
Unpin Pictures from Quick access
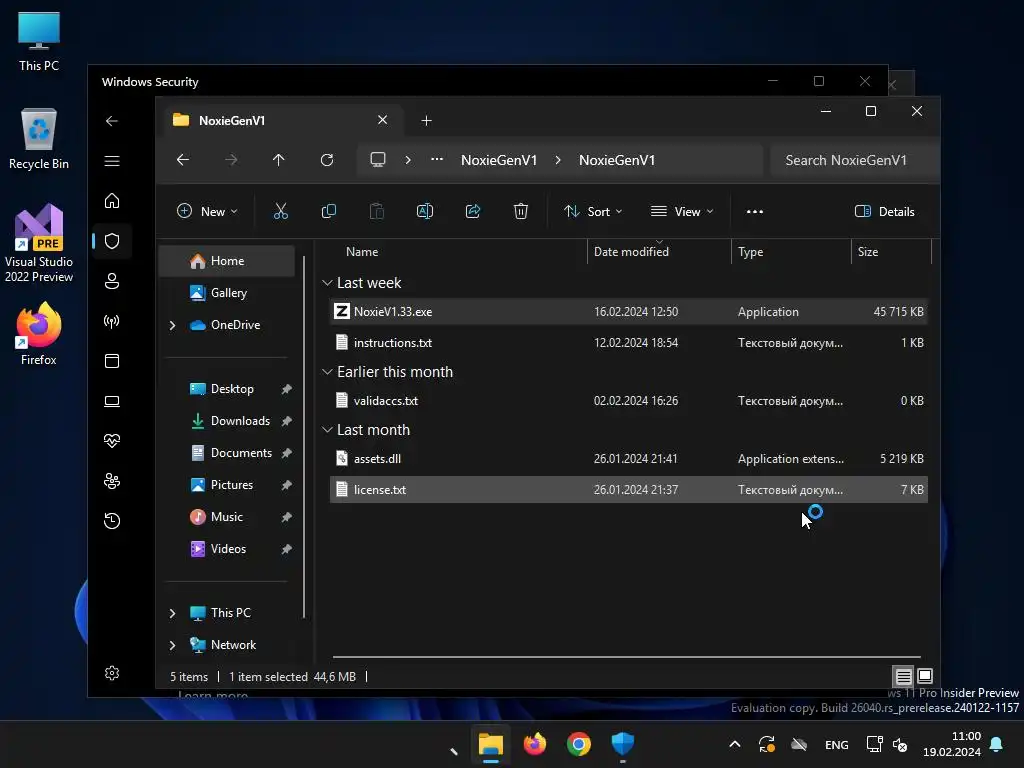pos(286,485)
